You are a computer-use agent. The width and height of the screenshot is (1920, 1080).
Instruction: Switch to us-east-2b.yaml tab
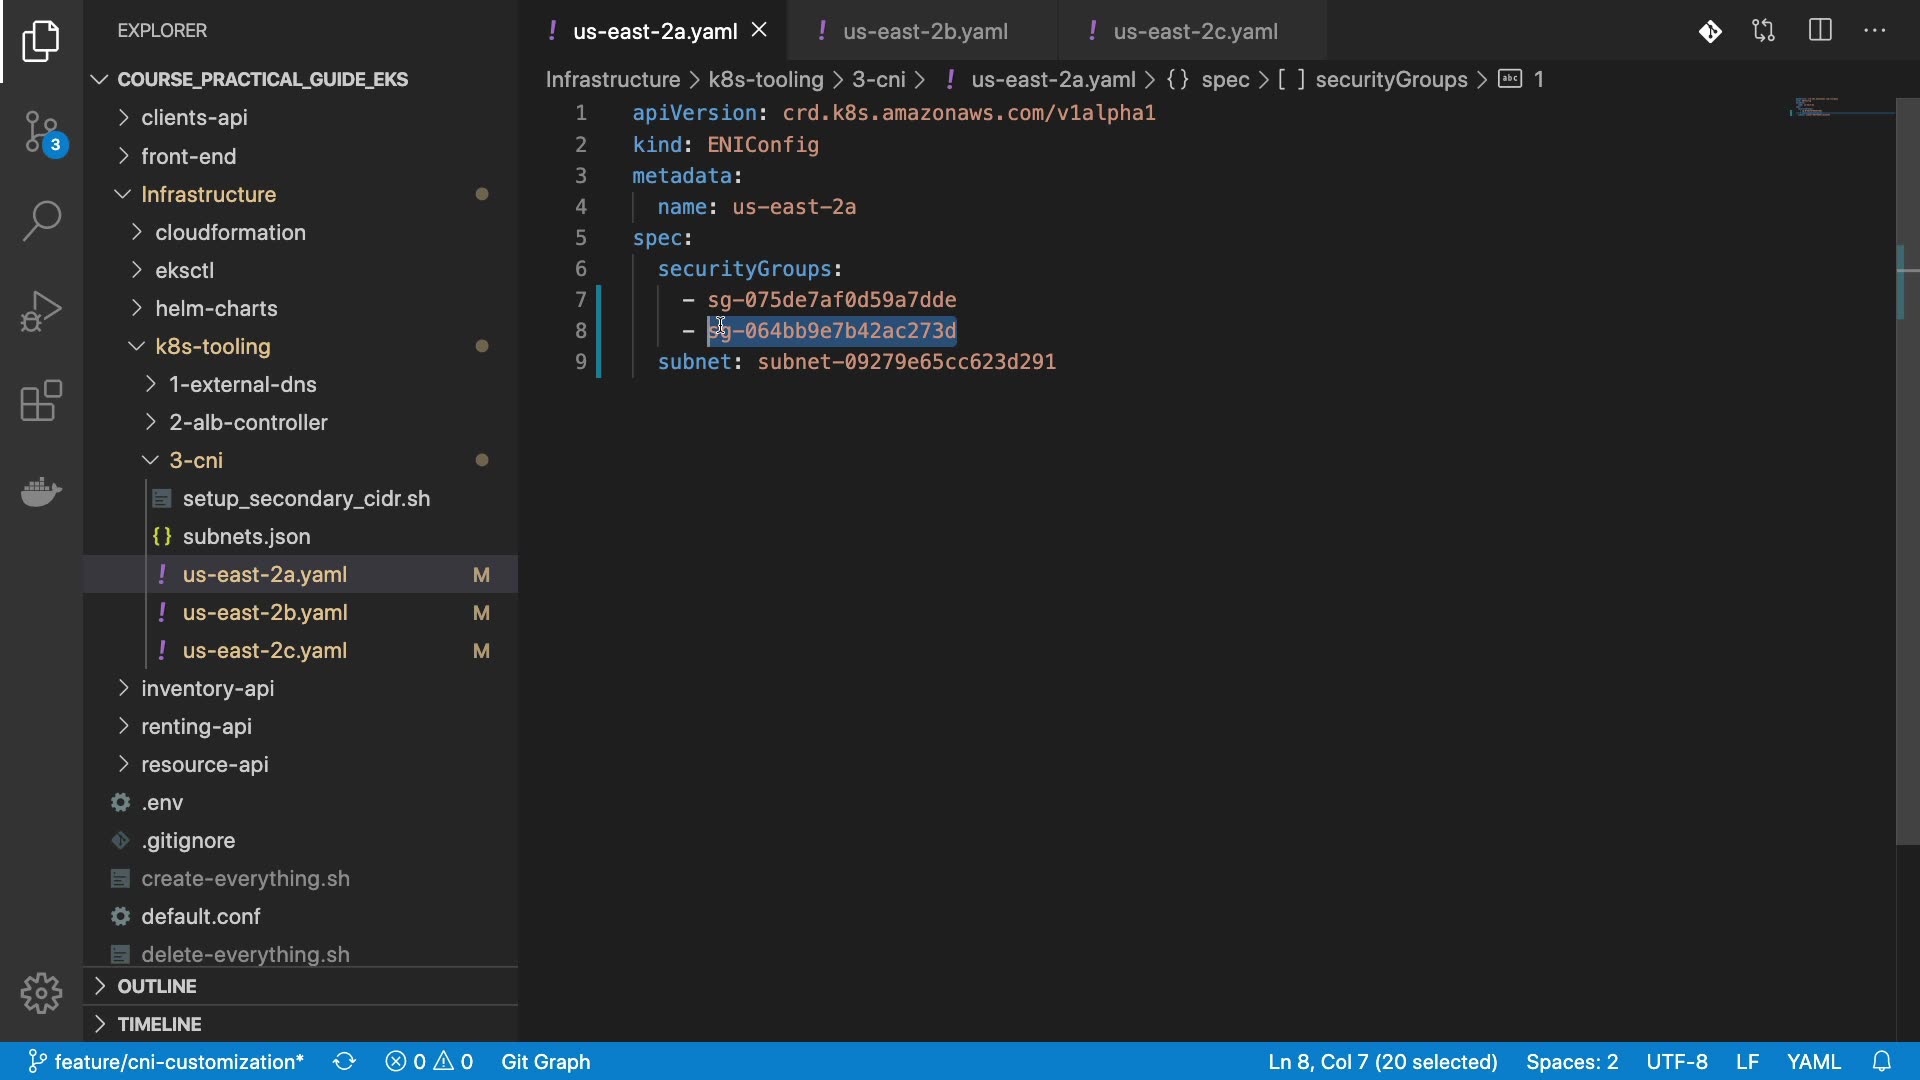[x=924, y=31]
